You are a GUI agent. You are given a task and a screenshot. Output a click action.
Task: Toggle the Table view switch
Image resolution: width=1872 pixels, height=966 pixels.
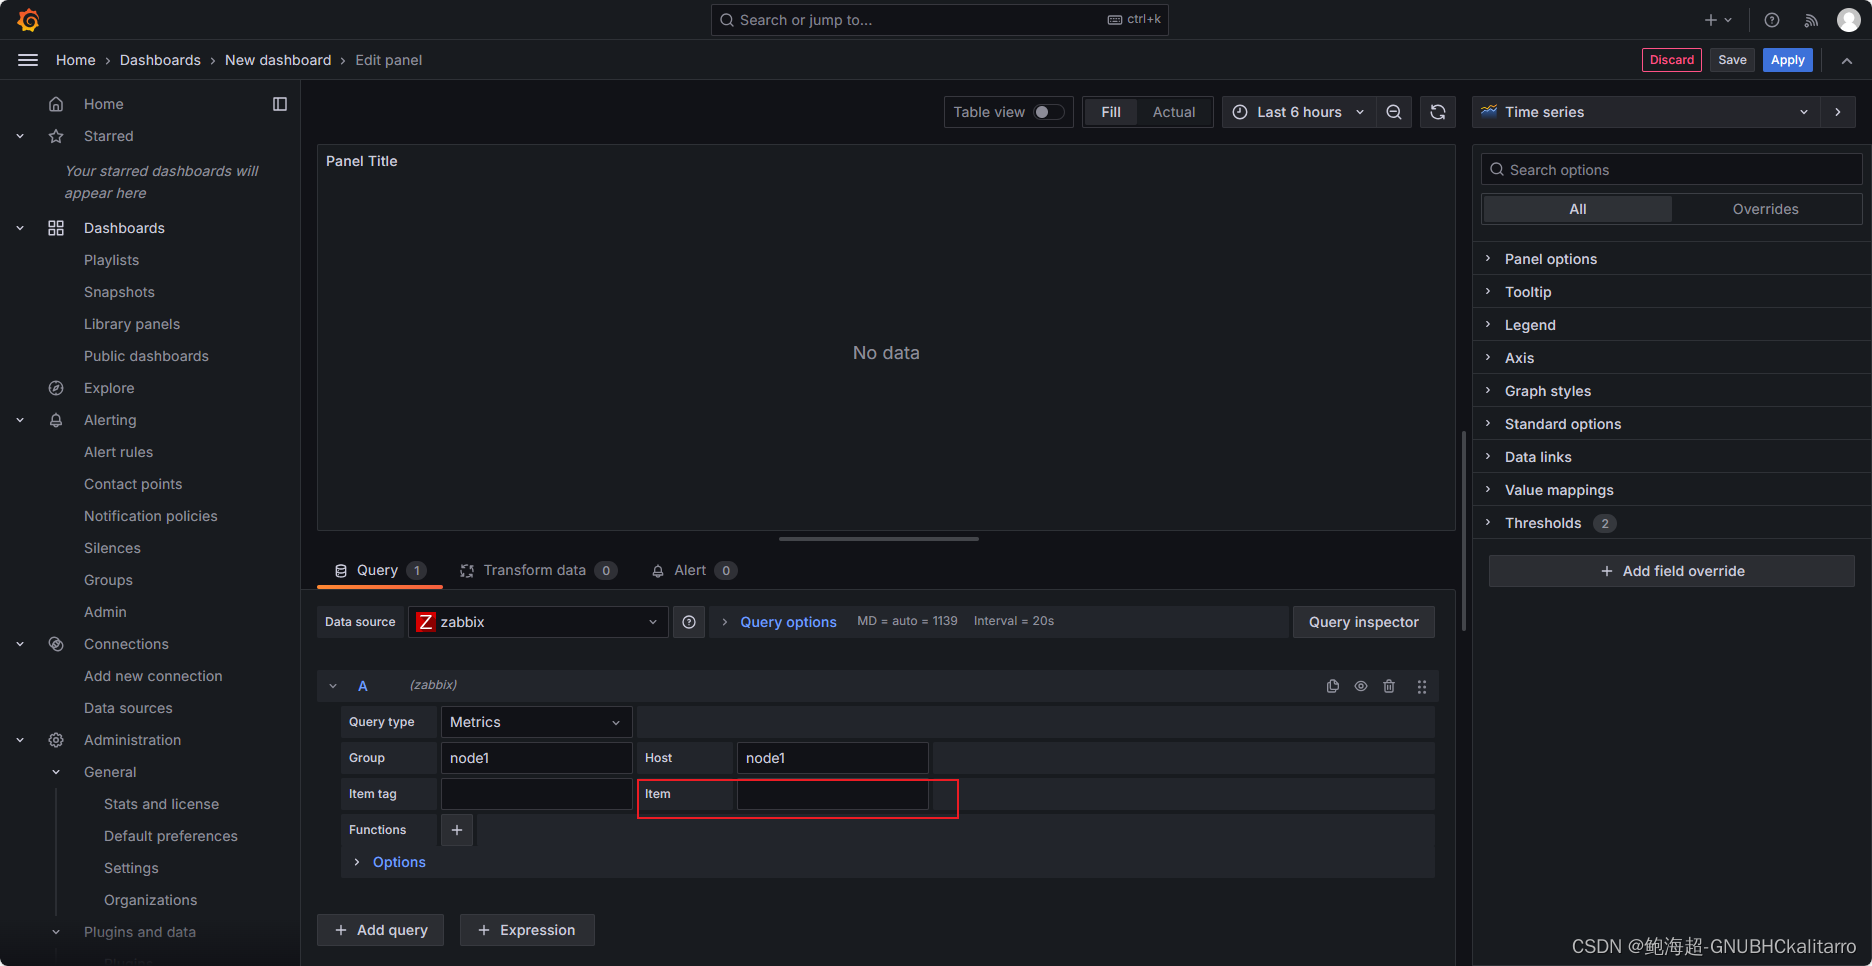[1048, 112]
